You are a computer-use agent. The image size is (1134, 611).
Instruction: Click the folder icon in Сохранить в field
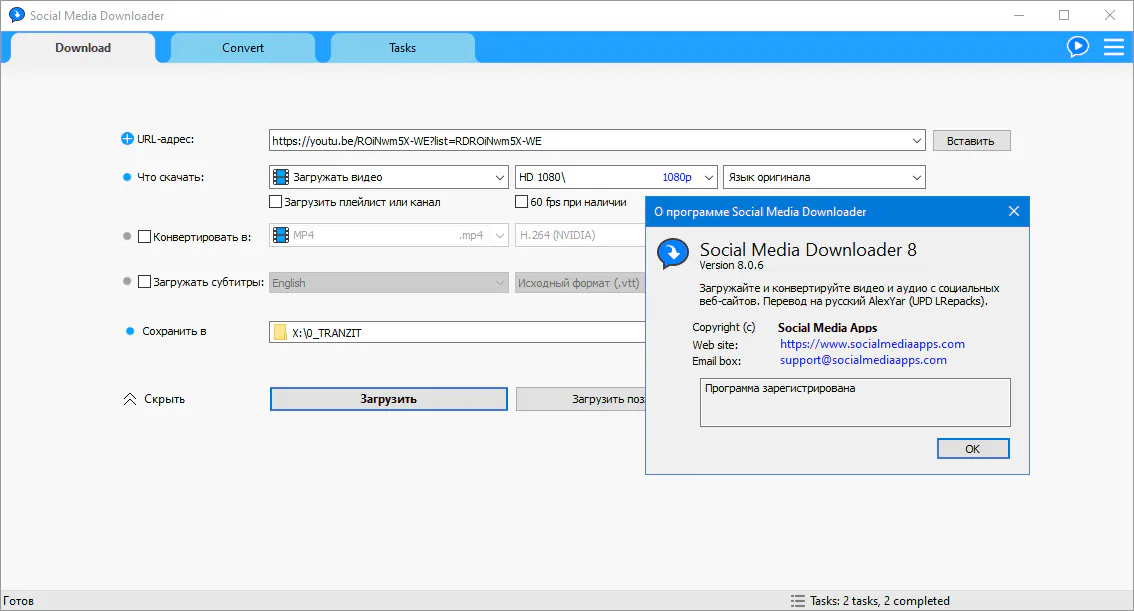coord(281,333)
